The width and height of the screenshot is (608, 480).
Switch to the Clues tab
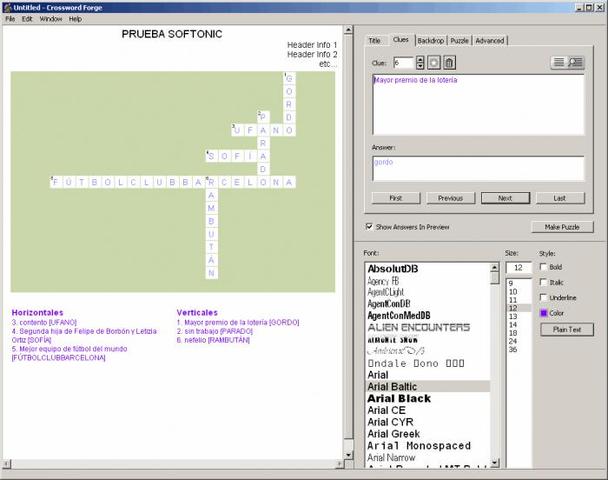[401, 40]
